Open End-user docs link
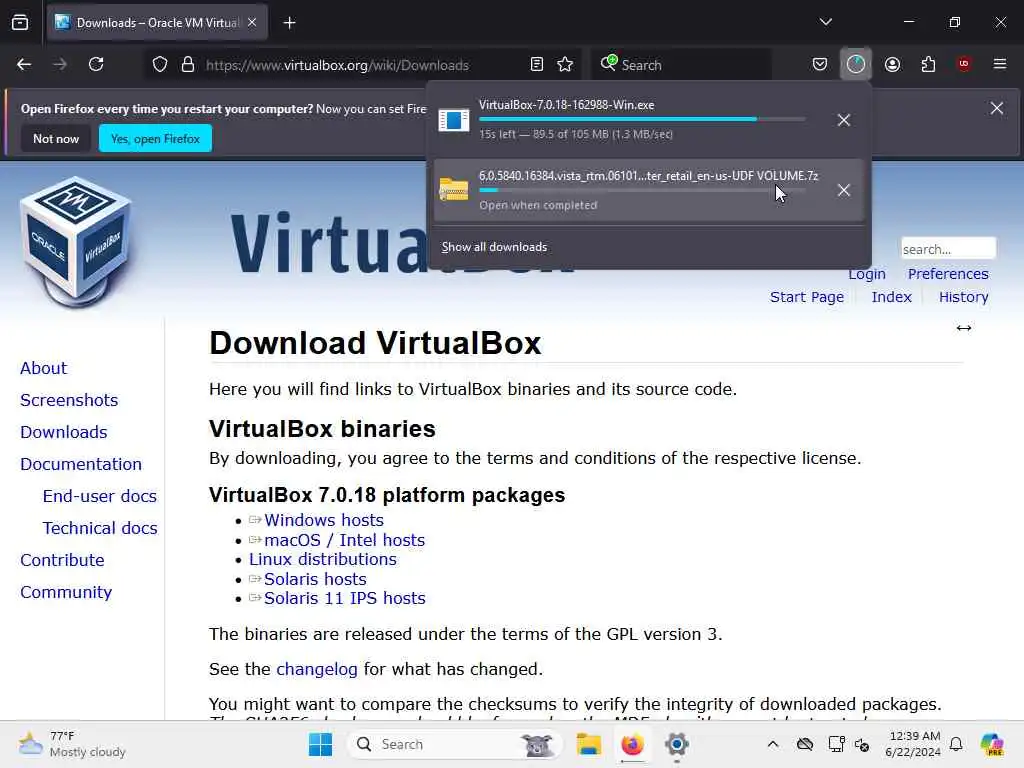 [x=99, y=496]
